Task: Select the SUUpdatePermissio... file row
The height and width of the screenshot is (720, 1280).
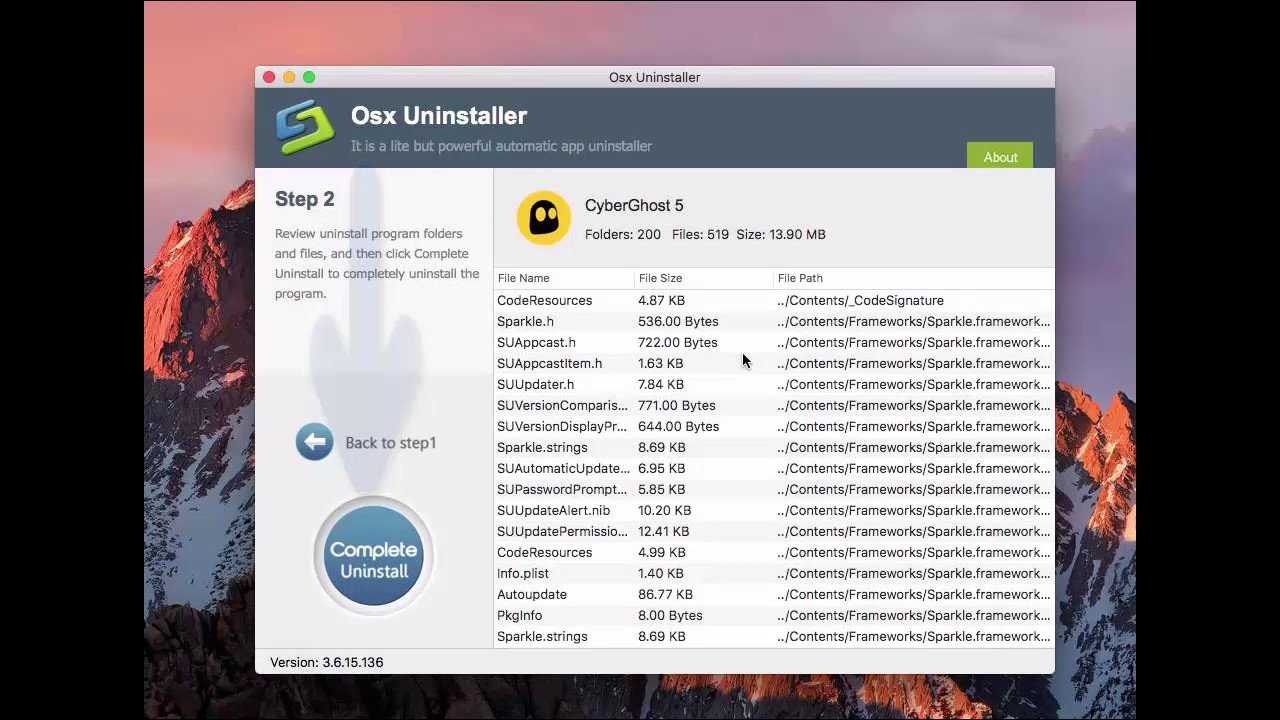Action: [x=774, y=531]
